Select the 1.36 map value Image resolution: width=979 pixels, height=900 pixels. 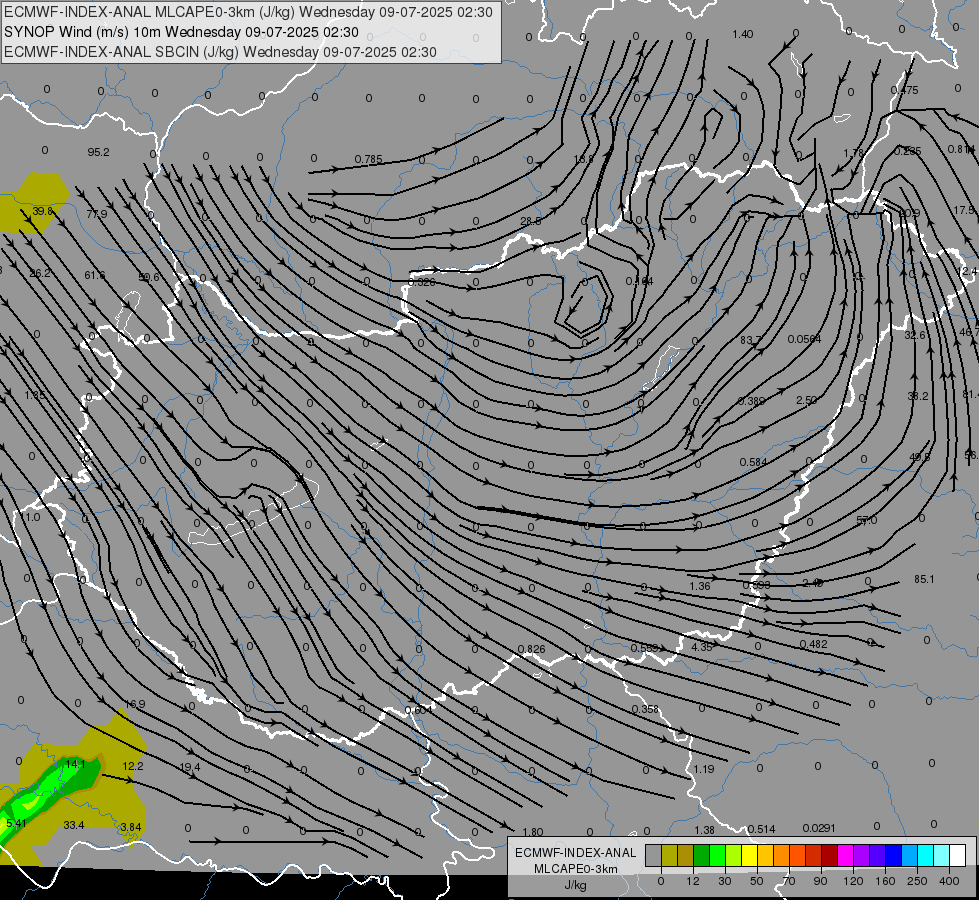click(x=700, y=586)
